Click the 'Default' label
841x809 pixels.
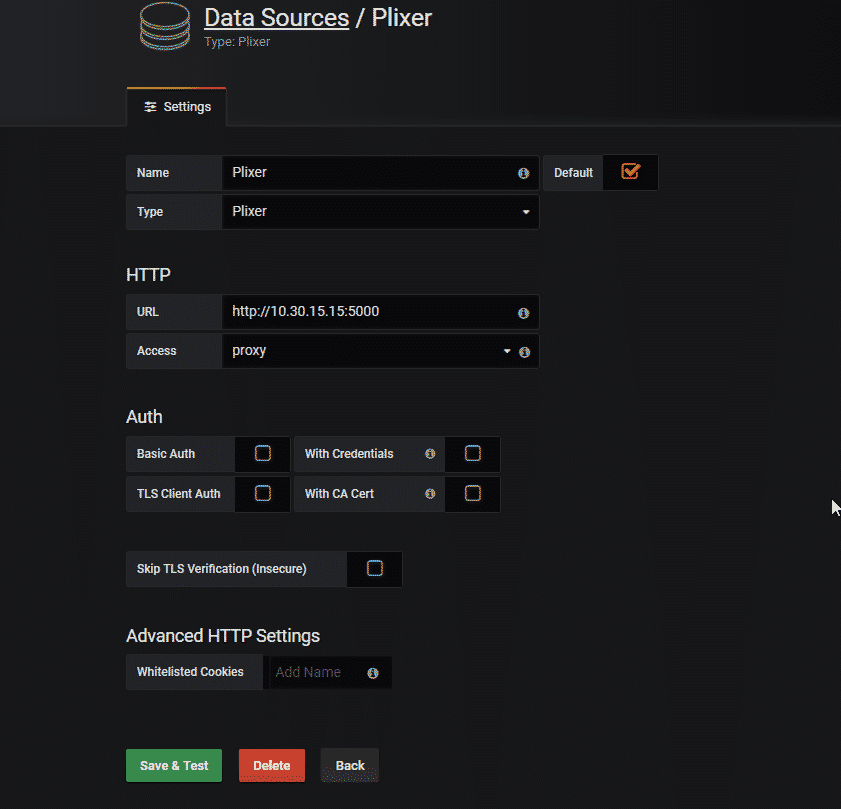(x=573, y=173)
